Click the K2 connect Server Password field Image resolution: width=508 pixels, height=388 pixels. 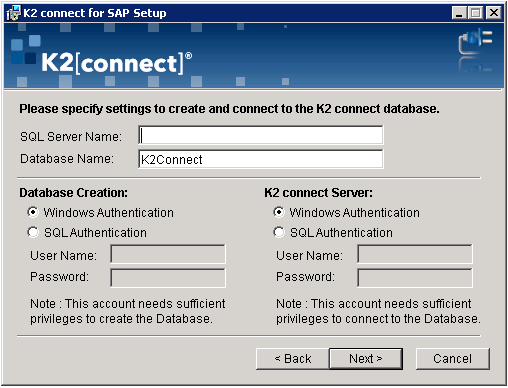coord(415,278)
